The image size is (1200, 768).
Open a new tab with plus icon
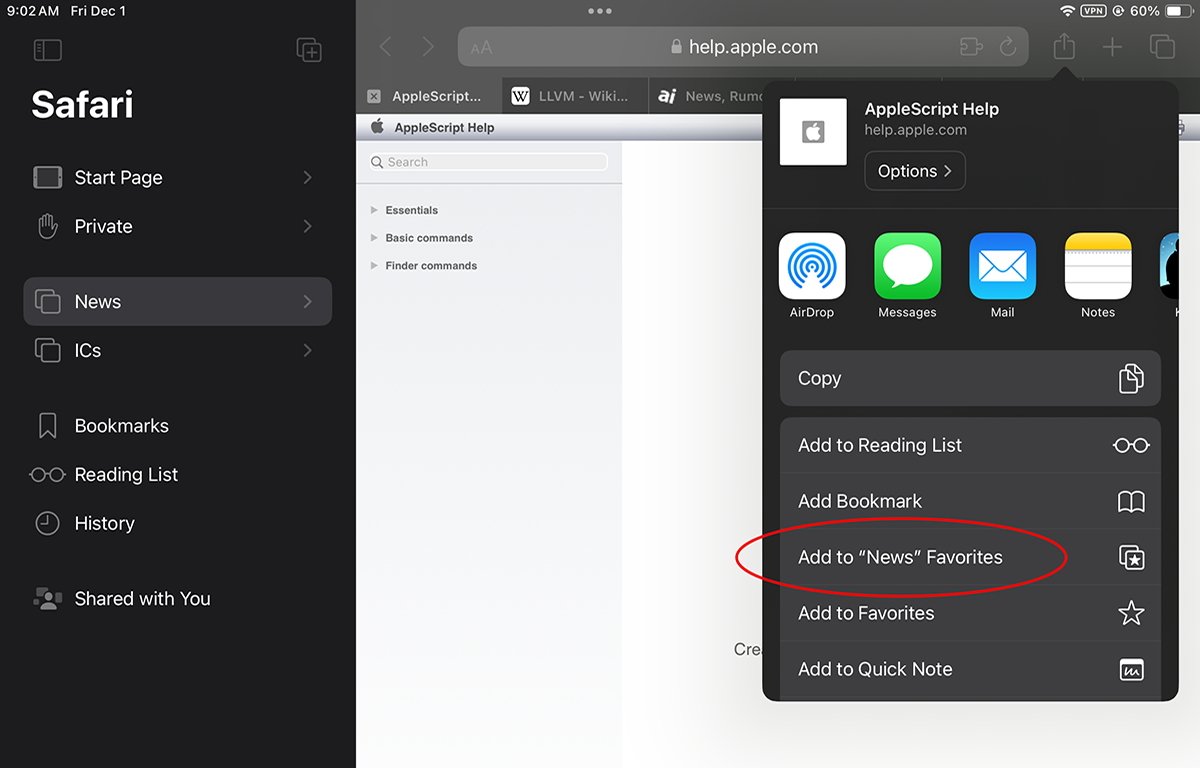click(x=1112, y=47)
